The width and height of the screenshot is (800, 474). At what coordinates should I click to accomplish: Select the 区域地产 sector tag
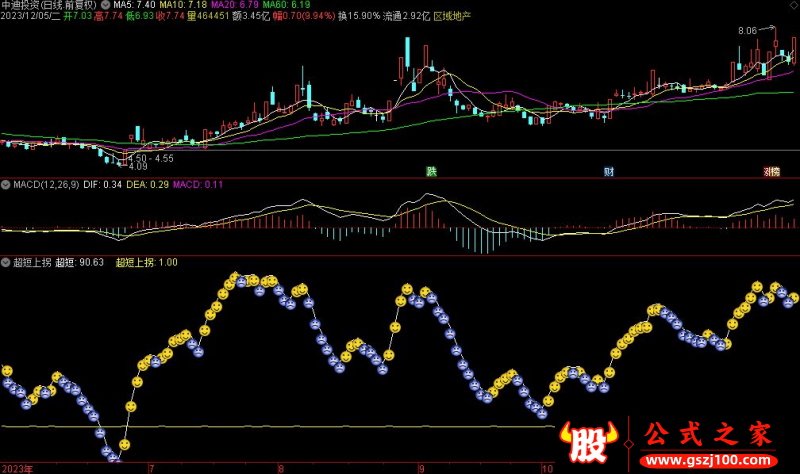452,17
